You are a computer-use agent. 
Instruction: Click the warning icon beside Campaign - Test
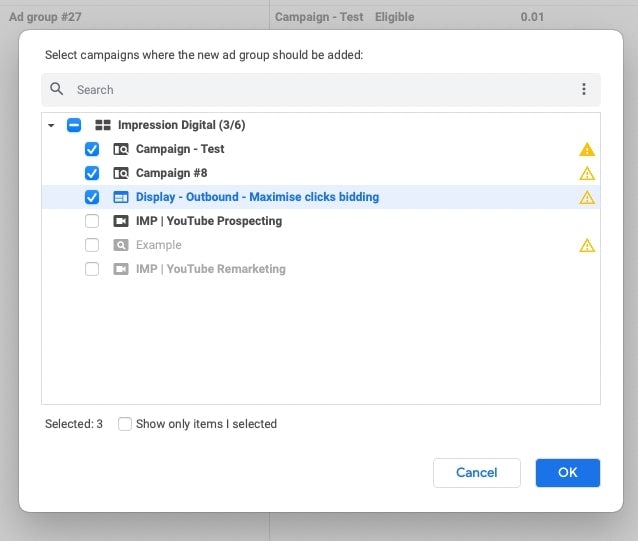587,149
